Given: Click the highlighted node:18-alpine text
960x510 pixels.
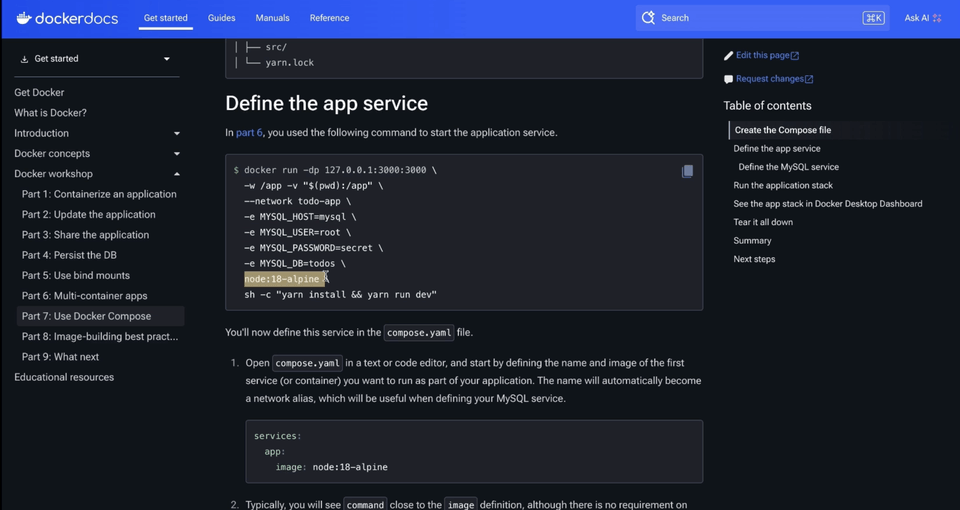Looking at the screenshot, I should tap(284, 279).
